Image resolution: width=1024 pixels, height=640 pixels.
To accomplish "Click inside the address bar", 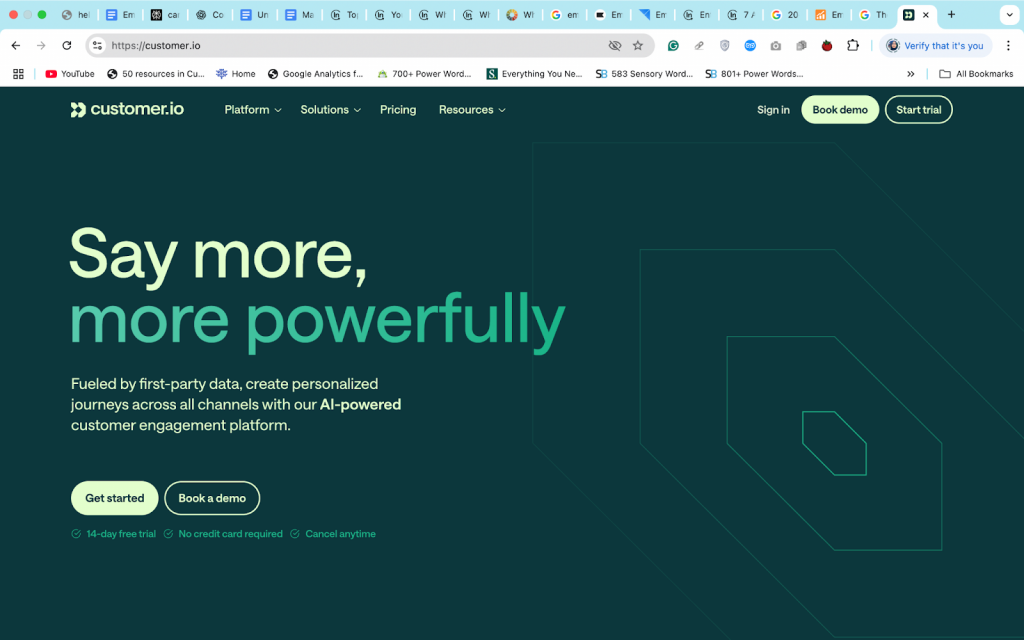I will (300, 45).
